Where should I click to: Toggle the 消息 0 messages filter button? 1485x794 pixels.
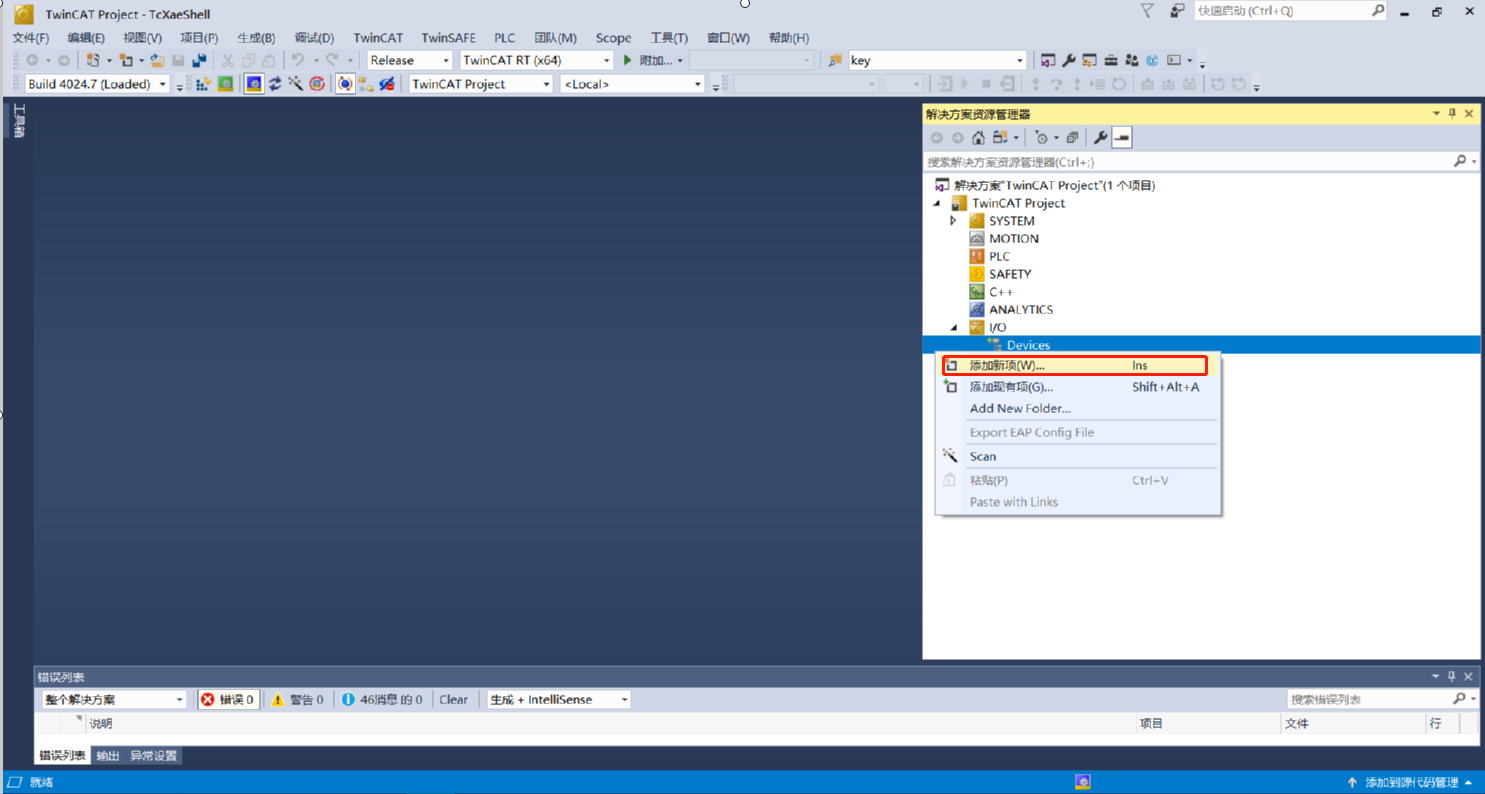382,699
